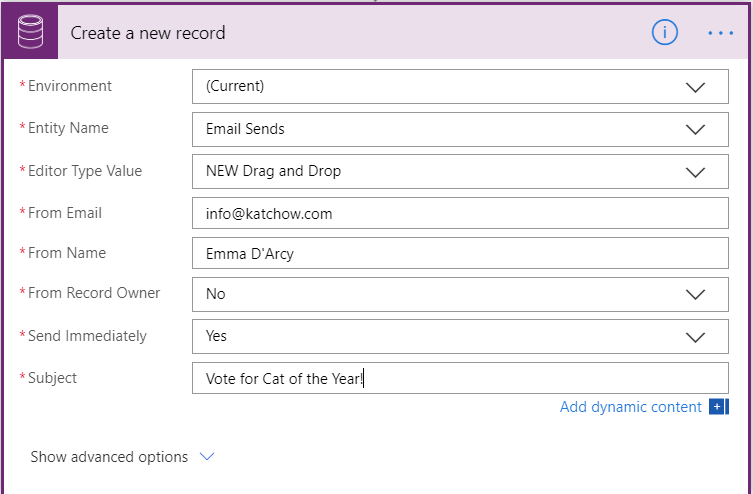Expand Show advanced options
Screen dimensions: 753x494
(x=109, y=457)
